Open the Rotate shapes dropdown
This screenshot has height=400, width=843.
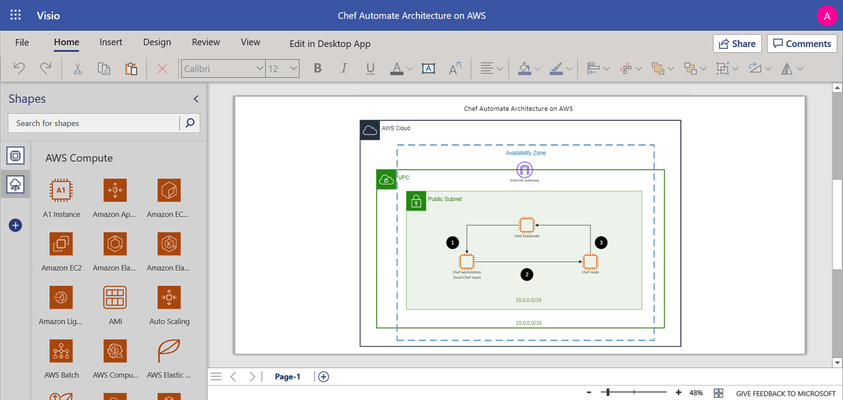[759, 68]
